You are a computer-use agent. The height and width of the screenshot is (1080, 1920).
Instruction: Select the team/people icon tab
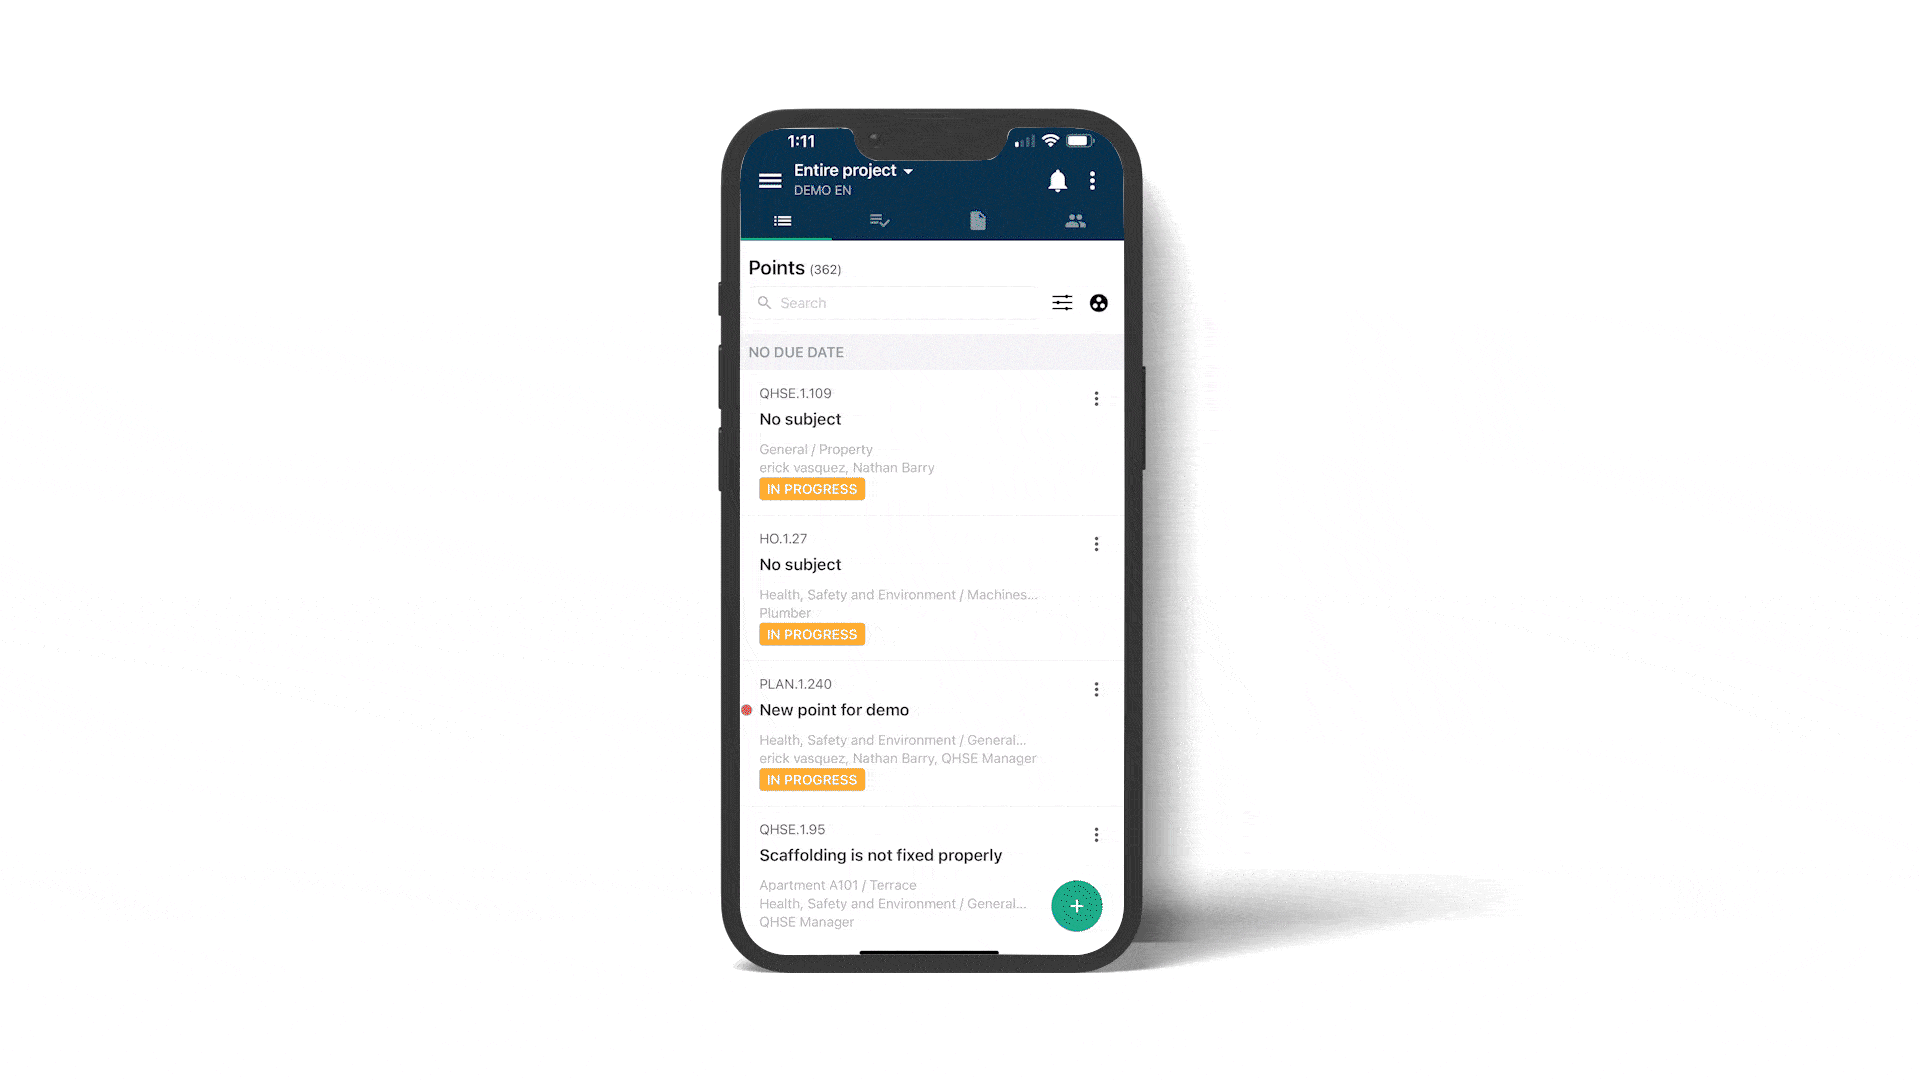(1076, 220)
